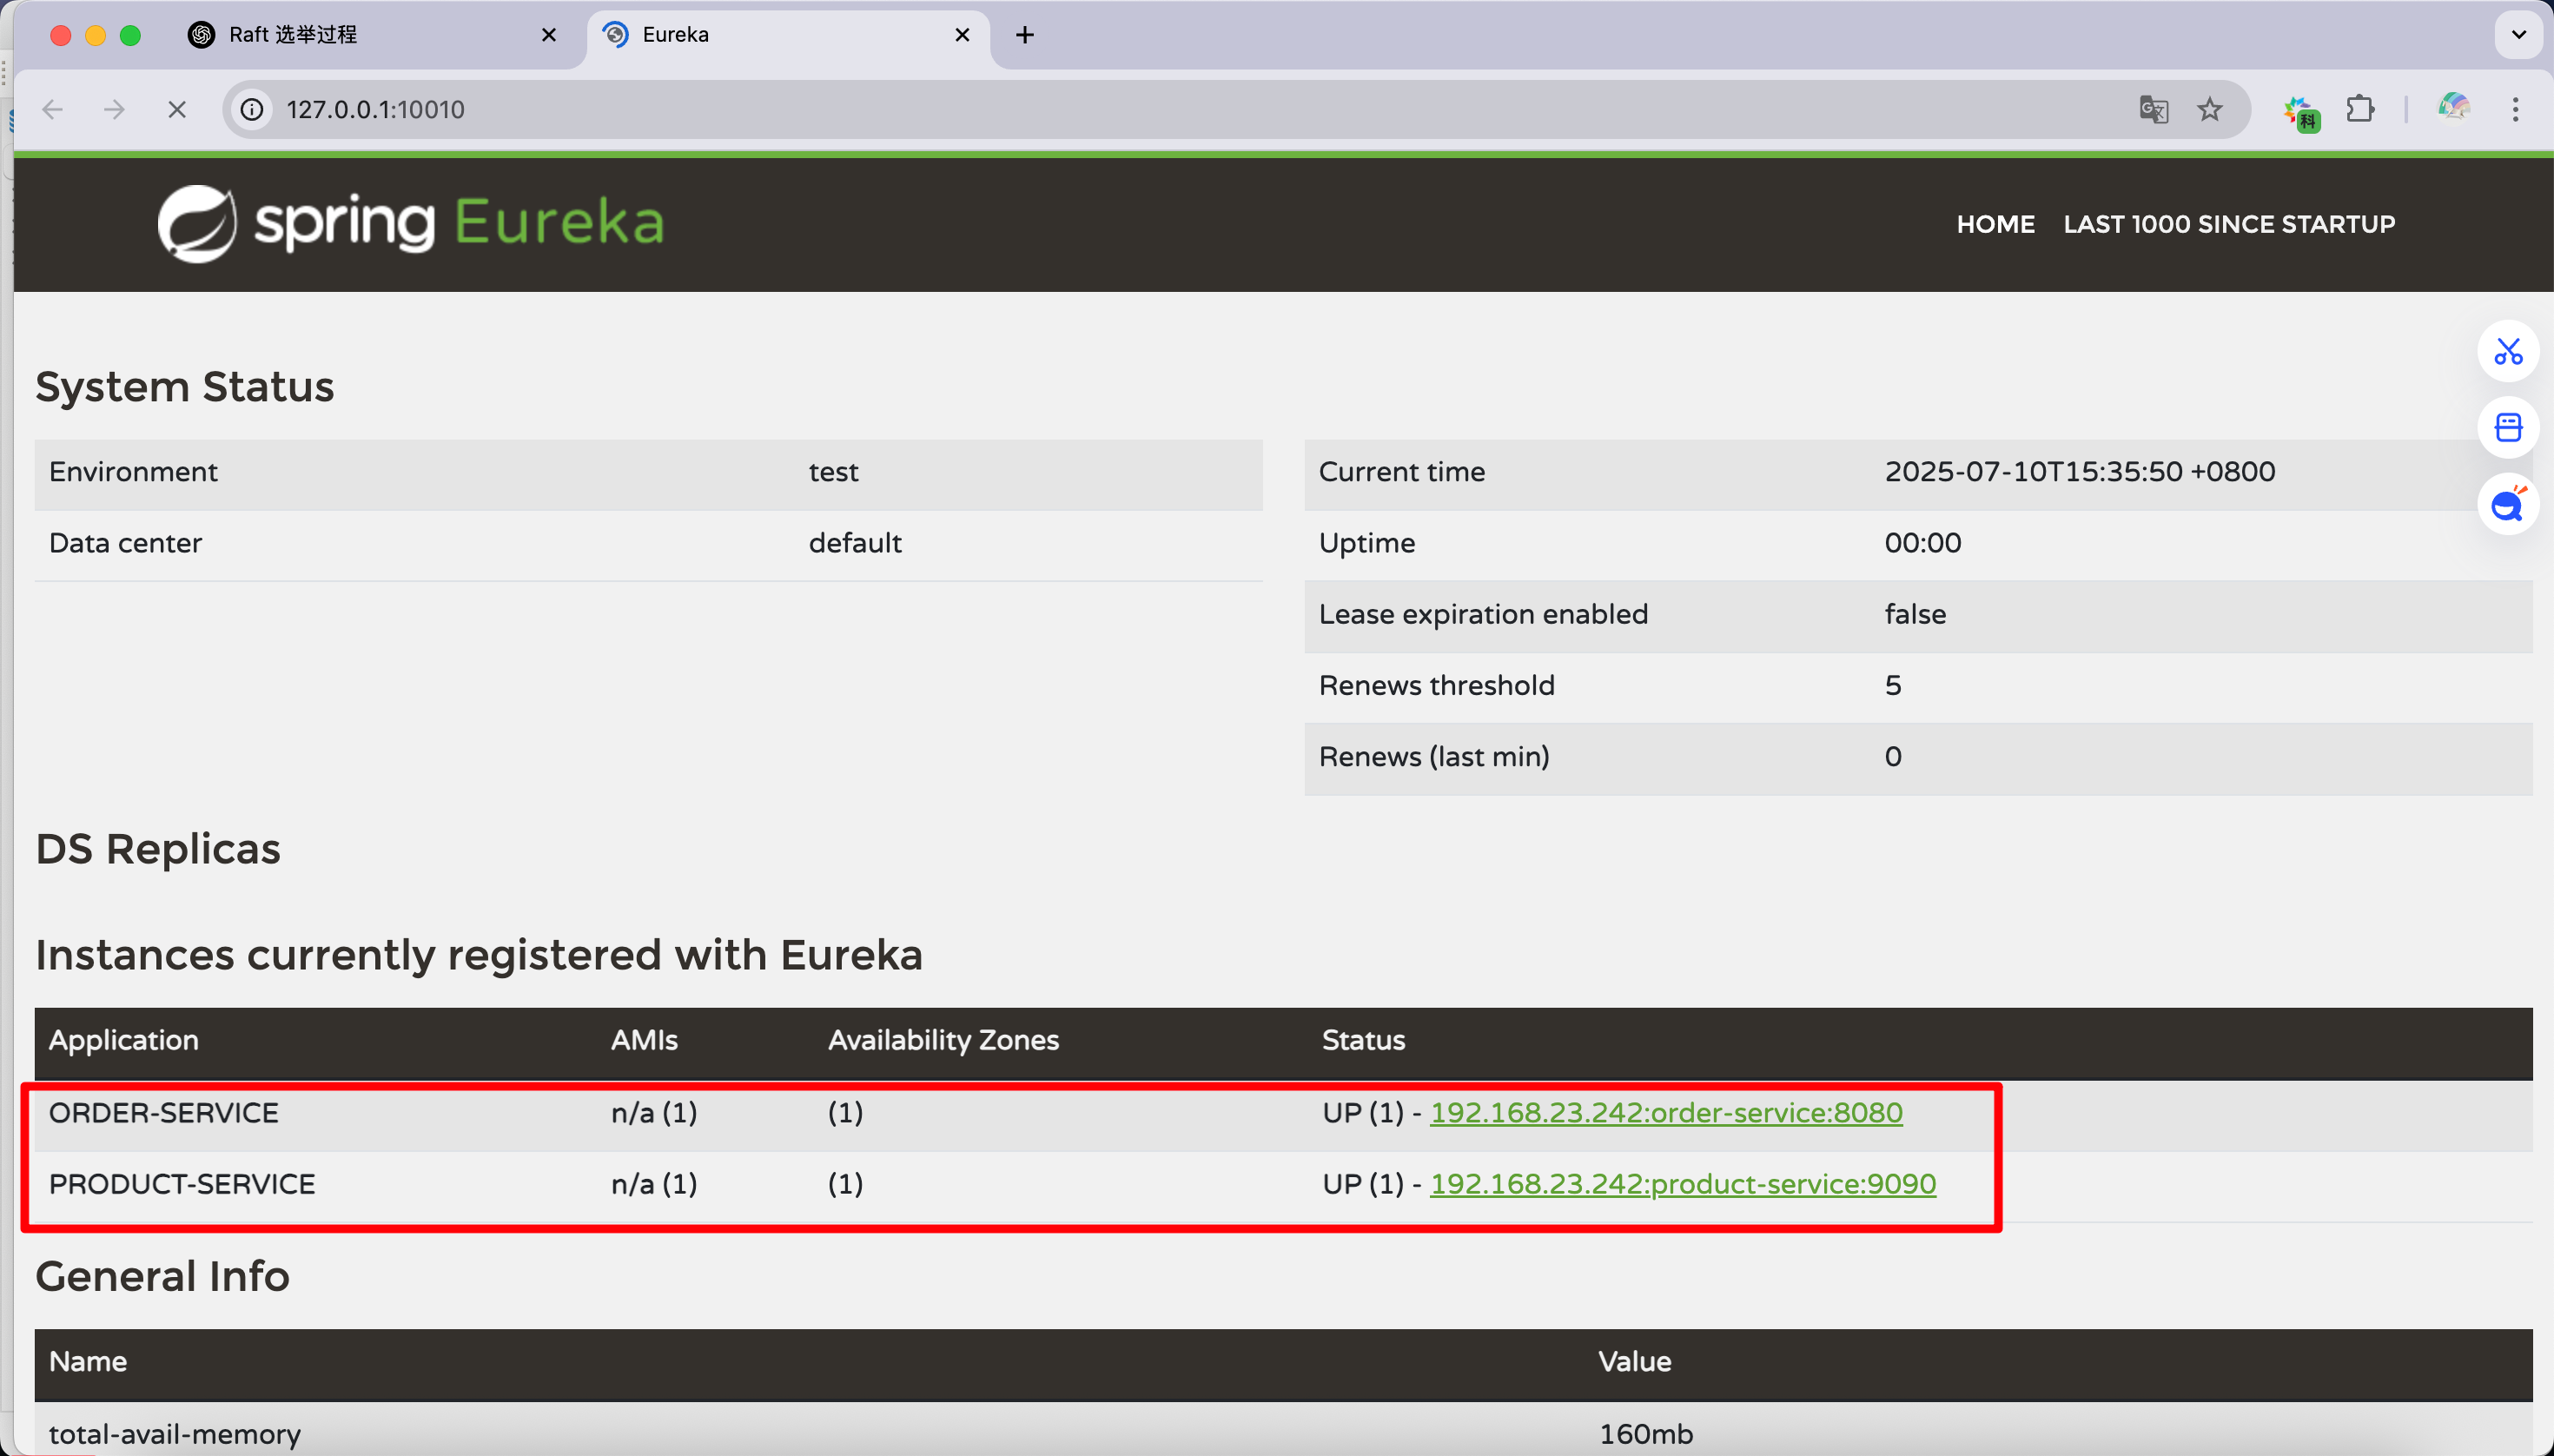Click the translate page icon
The image size is (2554, 1456).
click(2153, 109)
